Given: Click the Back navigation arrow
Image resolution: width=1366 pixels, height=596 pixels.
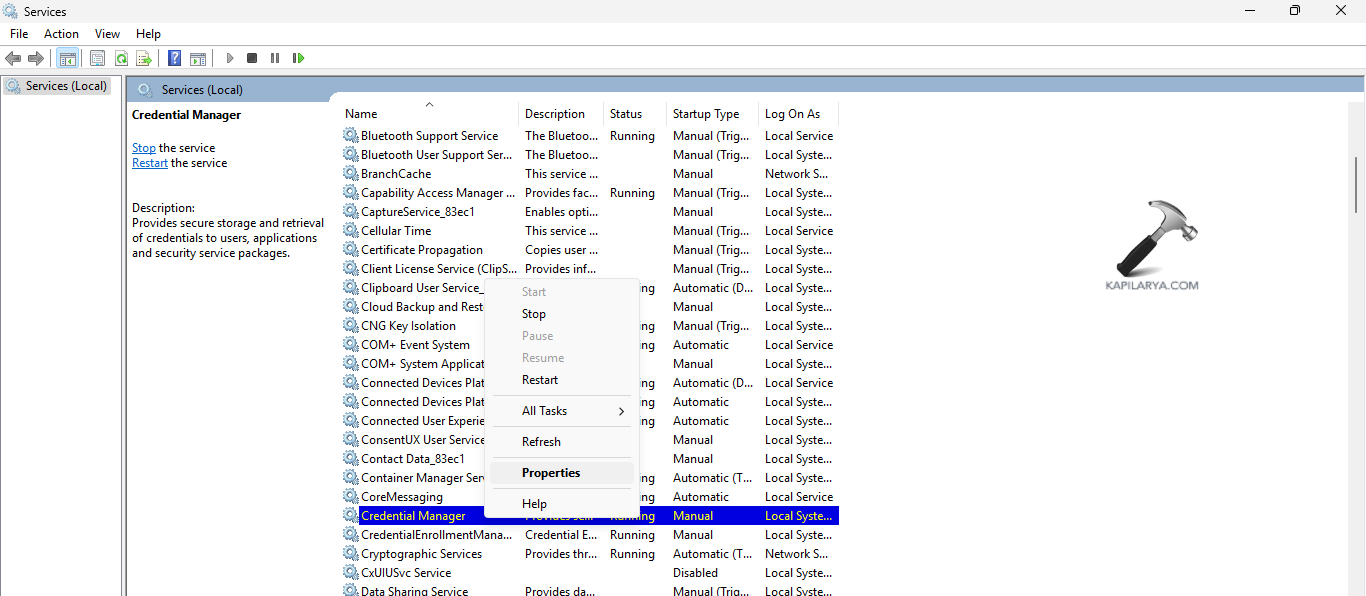Looking at the screenshot, I should 13,58.
